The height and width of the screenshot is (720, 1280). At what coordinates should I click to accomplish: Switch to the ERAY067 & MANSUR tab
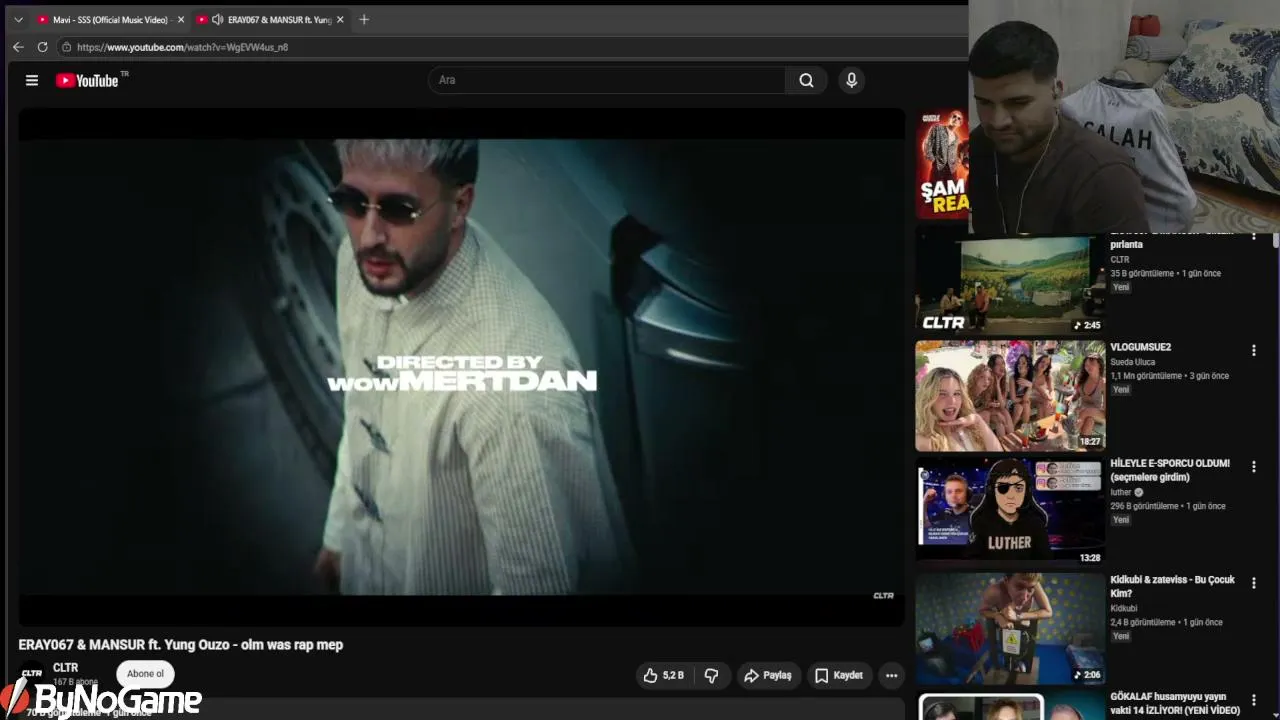click(x=270, y=19)
